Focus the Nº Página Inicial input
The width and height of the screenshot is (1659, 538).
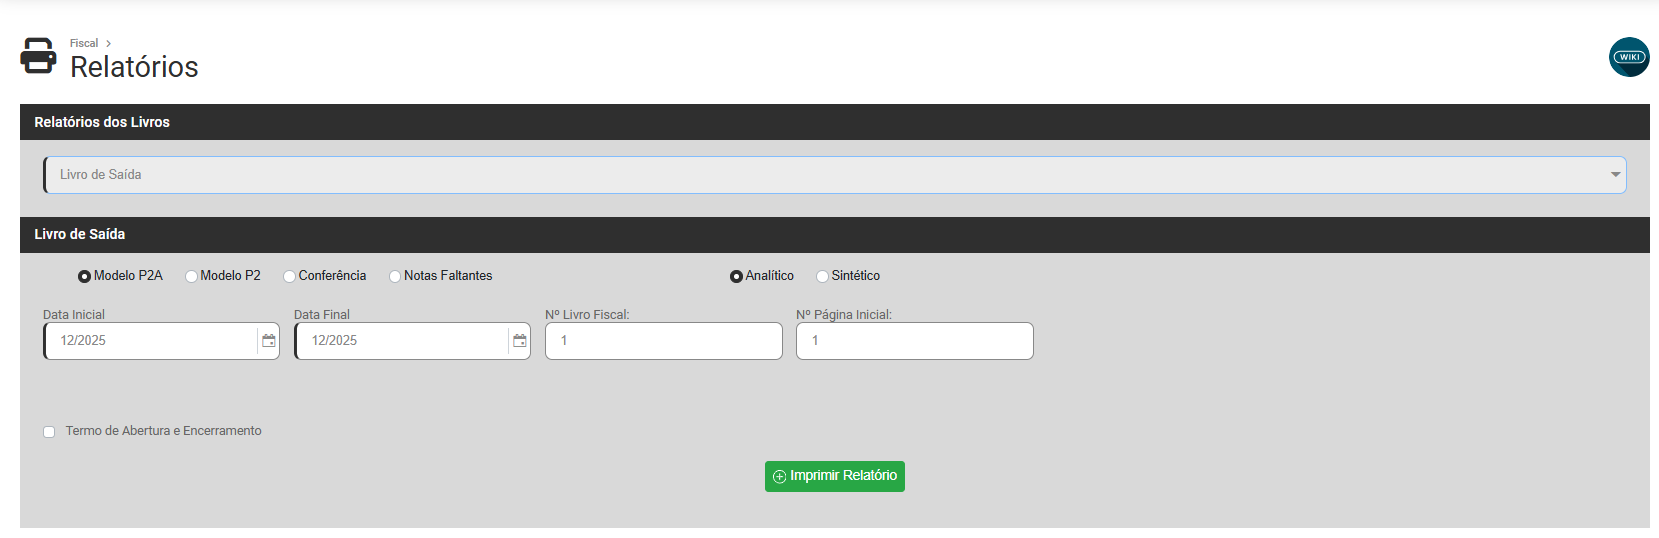tap(915, 341)
